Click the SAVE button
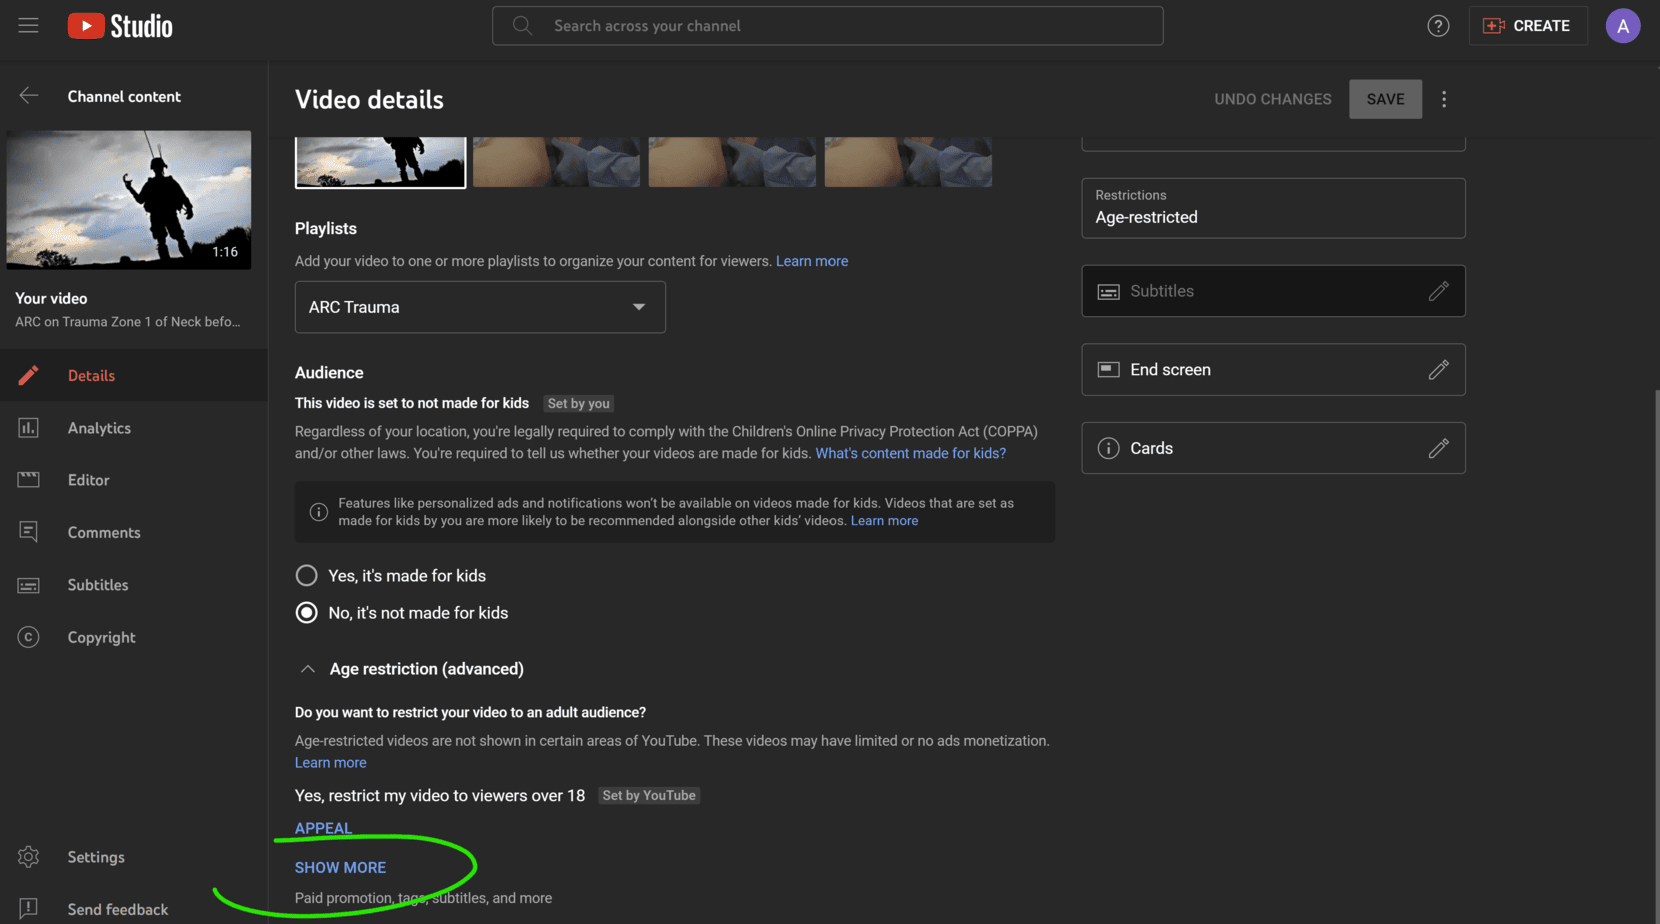 [x=1385, y=99]
